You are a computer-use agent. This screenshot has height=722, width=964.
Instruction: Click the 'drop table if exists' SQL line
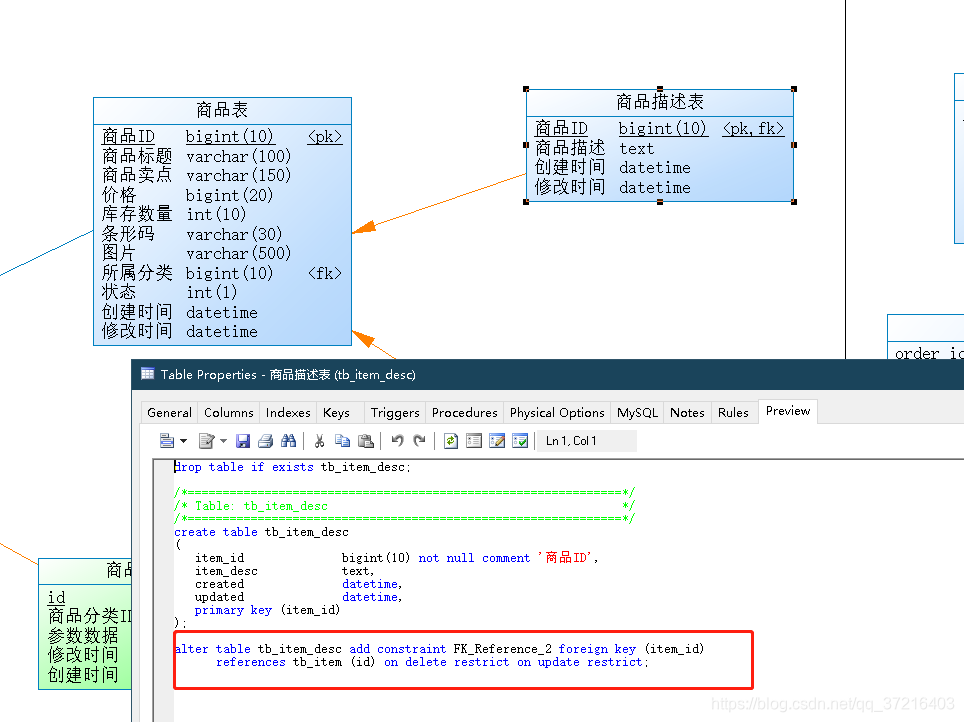292,467
